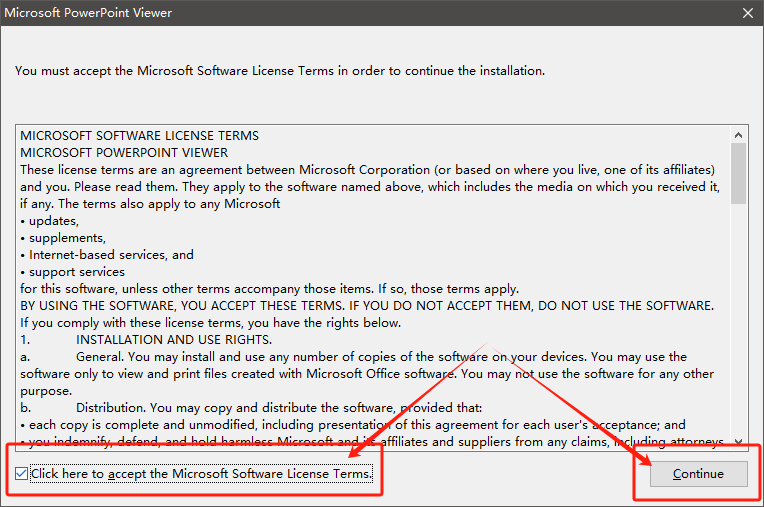This screenshot has height=507, width=764.
Task: Click the "MICROSOFT POWERPOINT VIEWER" line in license
Action: pos(125,153)
